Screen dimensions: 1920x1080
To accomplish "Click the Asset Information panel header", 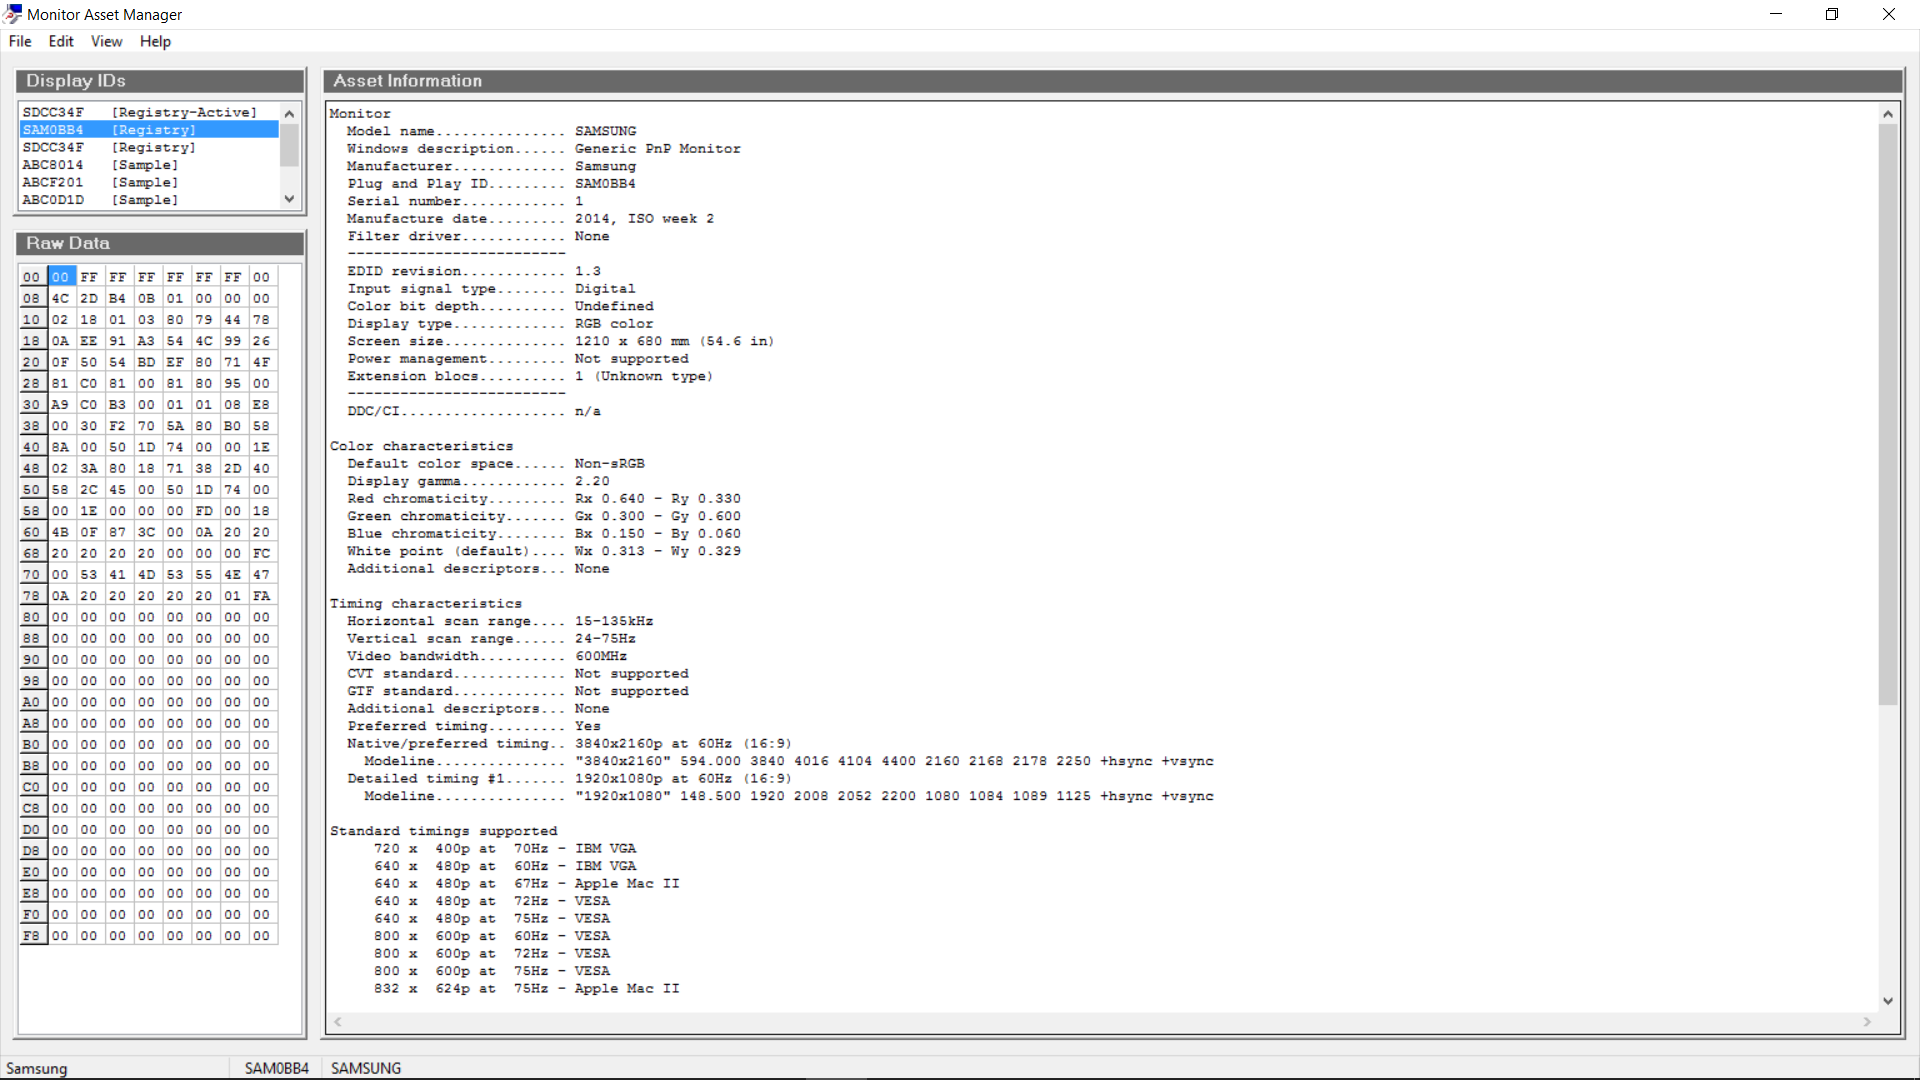I will pyautogui.click(x=1112, y=81).
